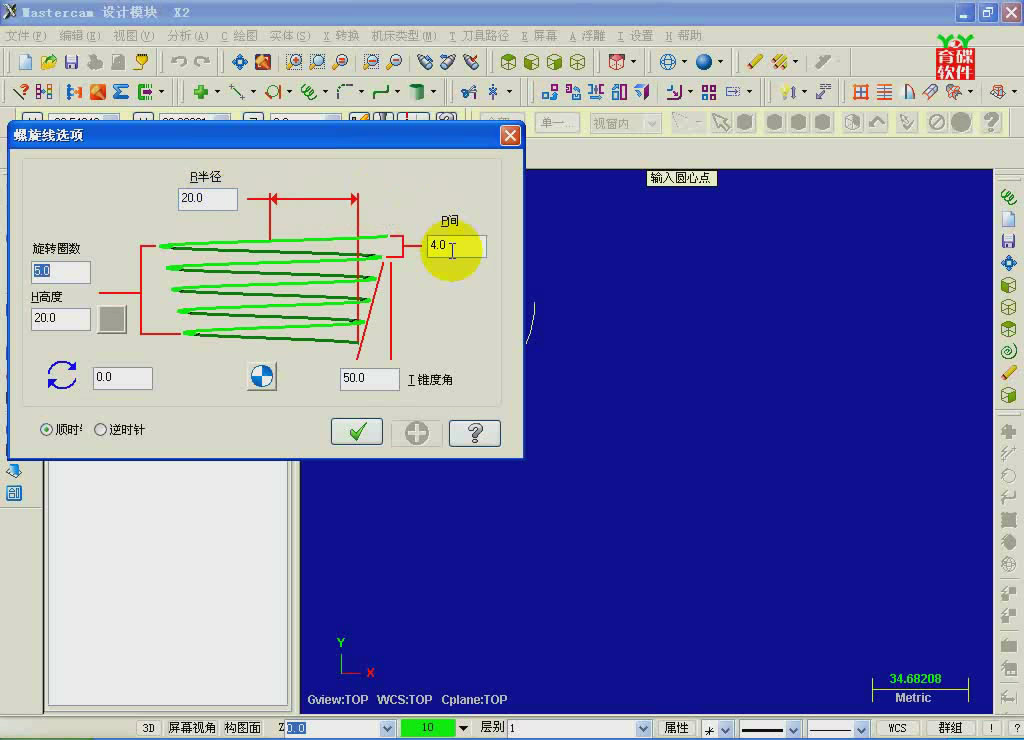Screen dimensions: 1024x740
Task: Click the blue Sigma icon
Action: 121,92
